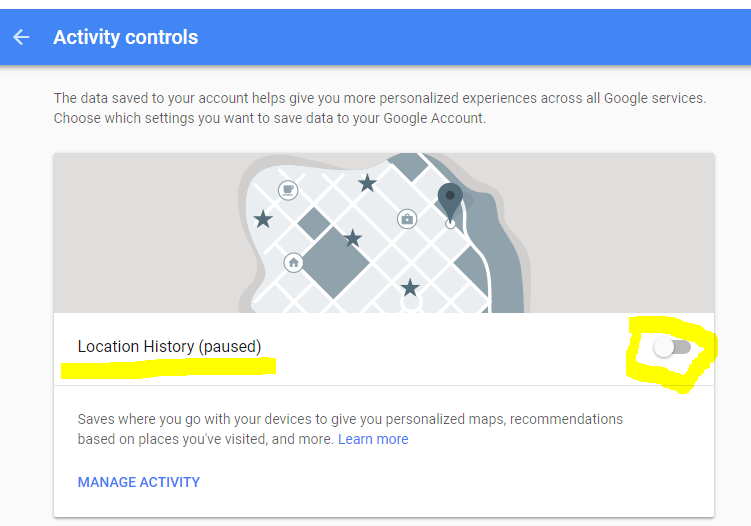Select the dark location pin marker
The height and width of the screenshot is (526, 751).
(450, 197)
